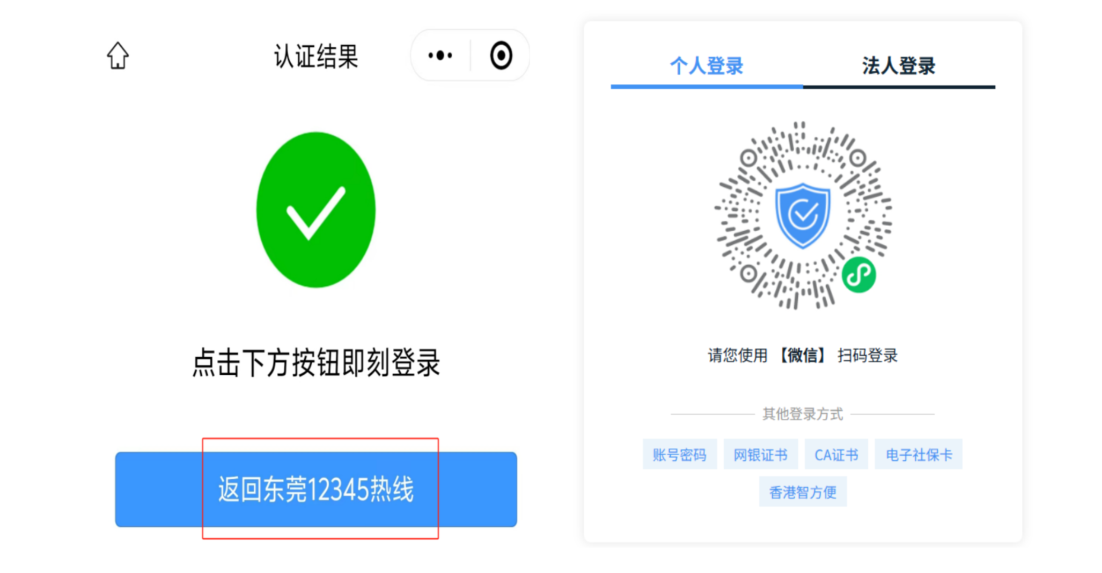Choose 电子社保卡 login method

pyautogui.click(x=919, y=455)
